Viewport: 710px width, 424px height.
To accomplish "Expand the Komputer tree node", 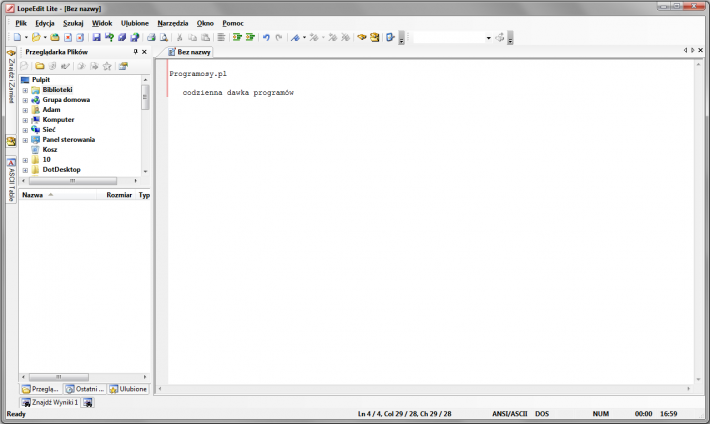I will tap(25, 120).
